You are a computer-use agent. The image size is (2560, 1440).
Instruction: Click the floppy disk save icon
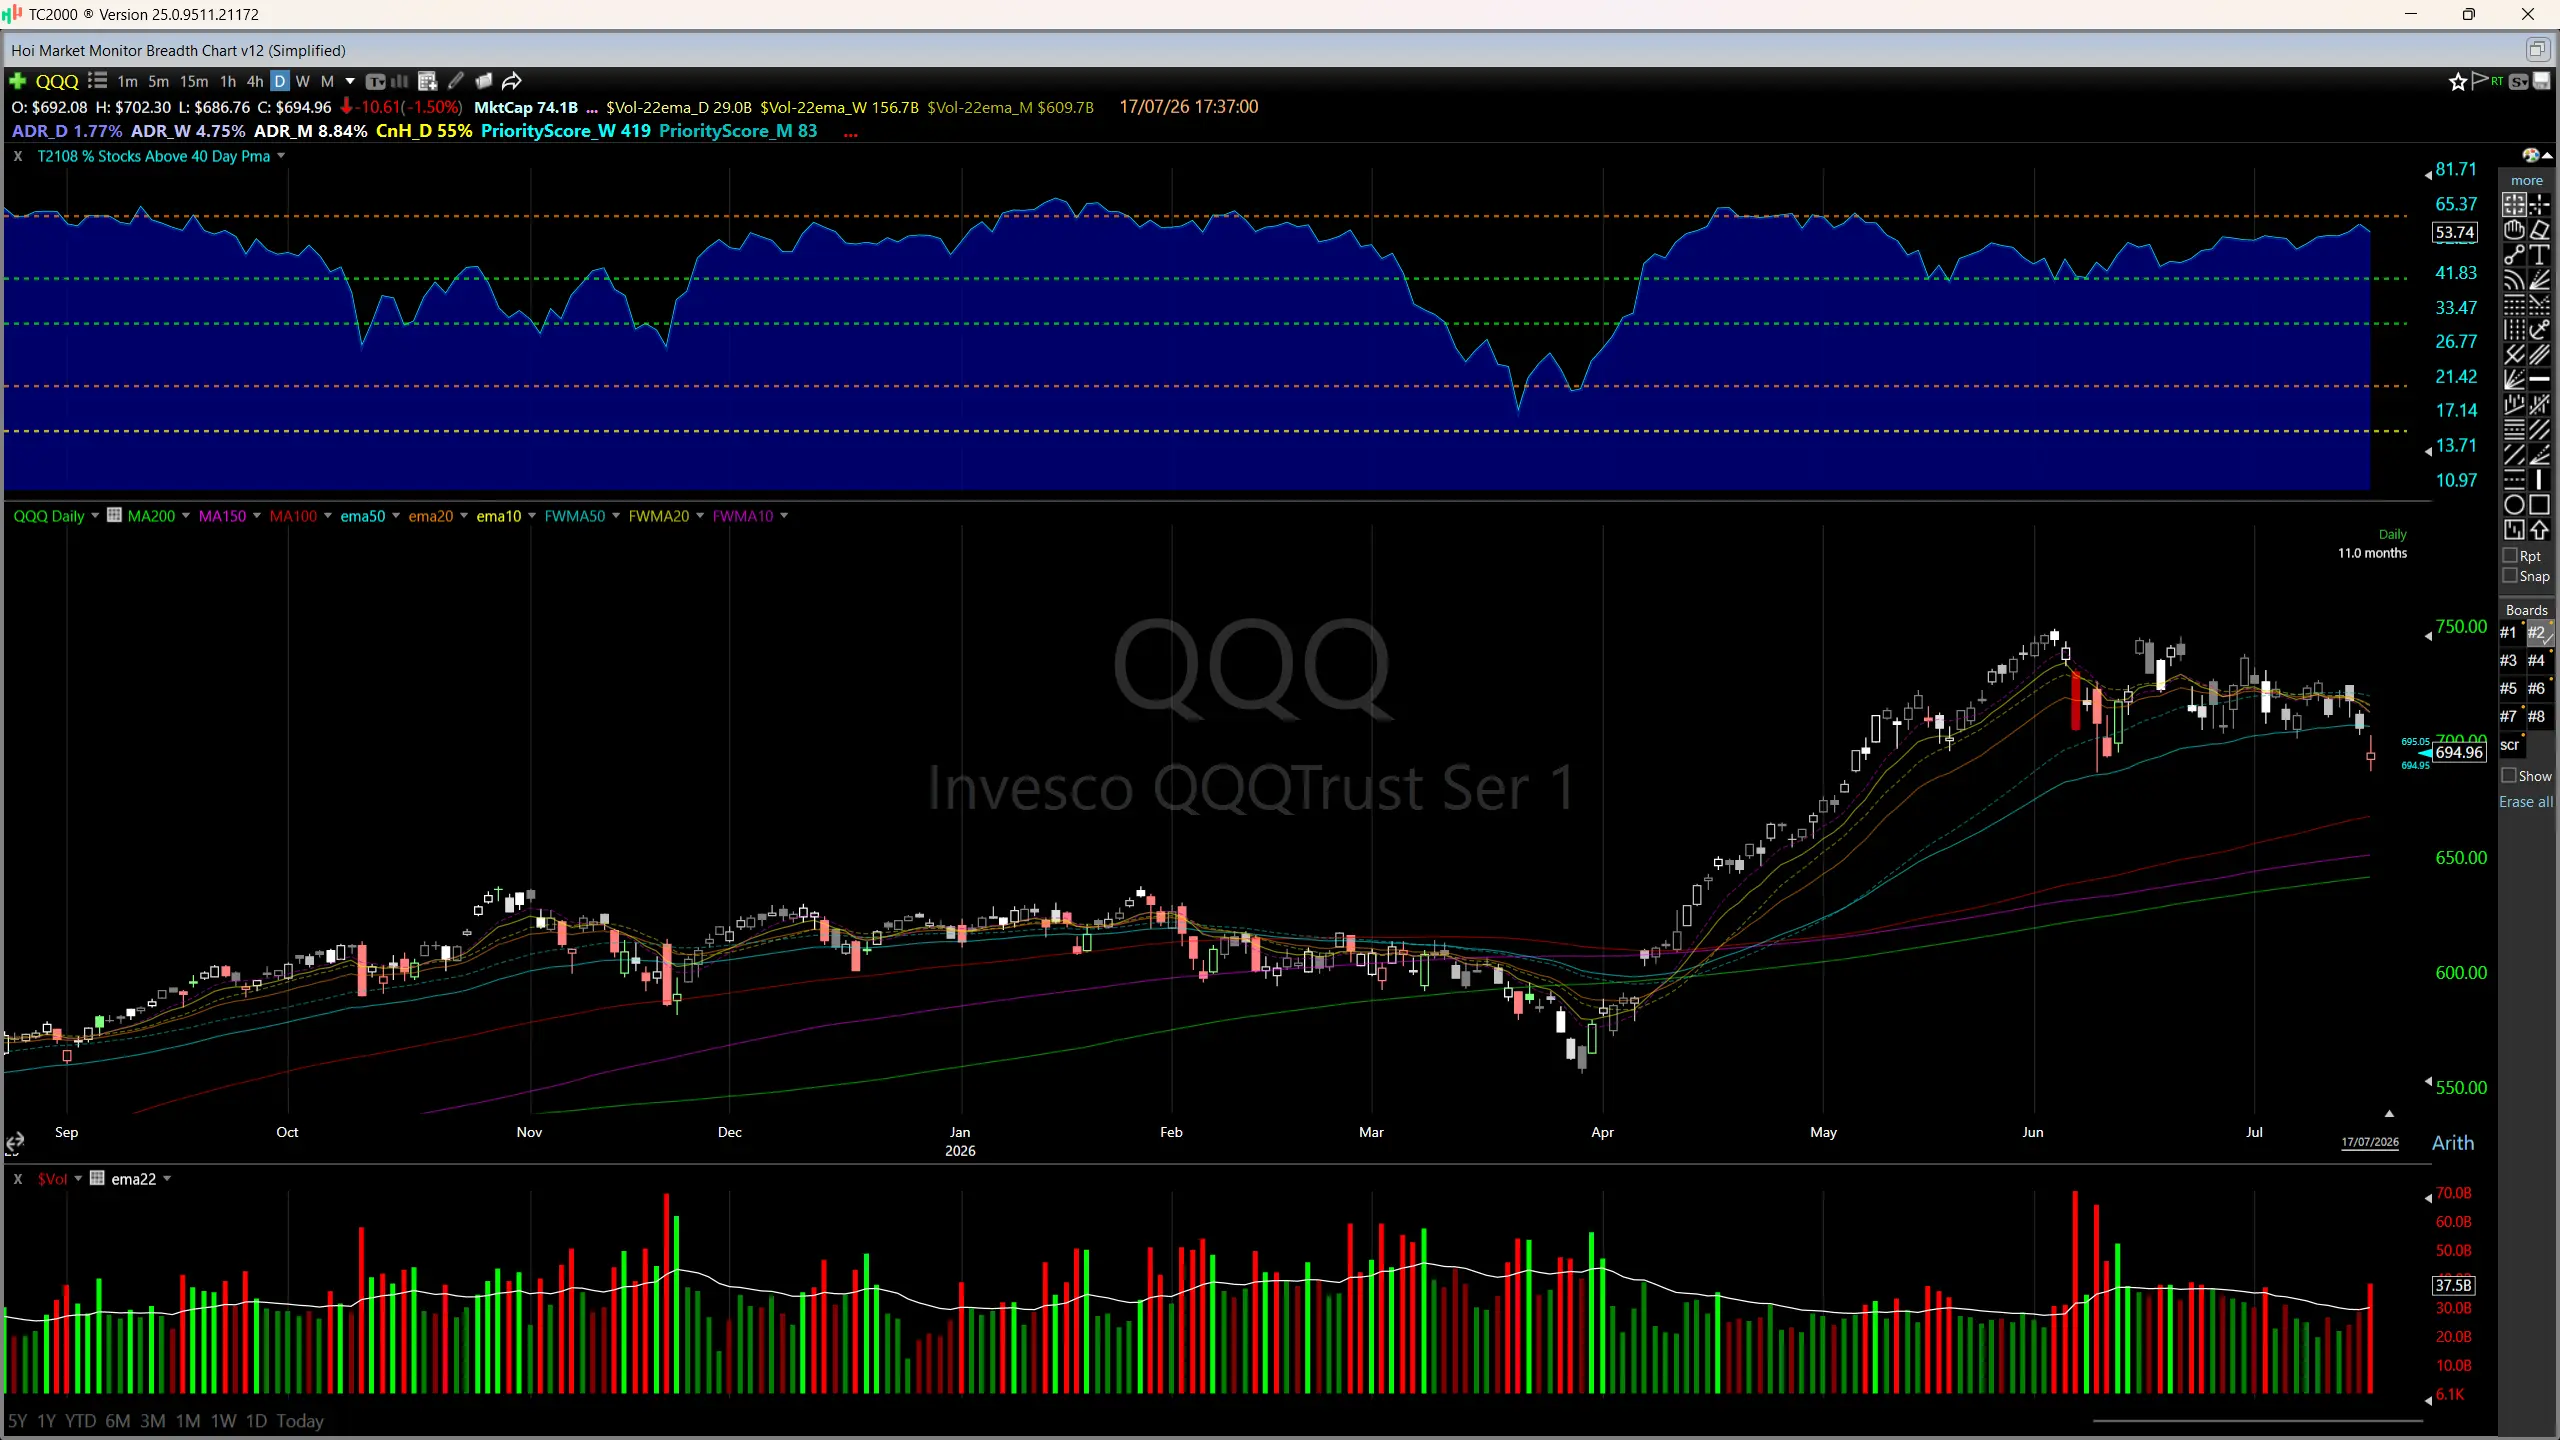coord(2542,81)
